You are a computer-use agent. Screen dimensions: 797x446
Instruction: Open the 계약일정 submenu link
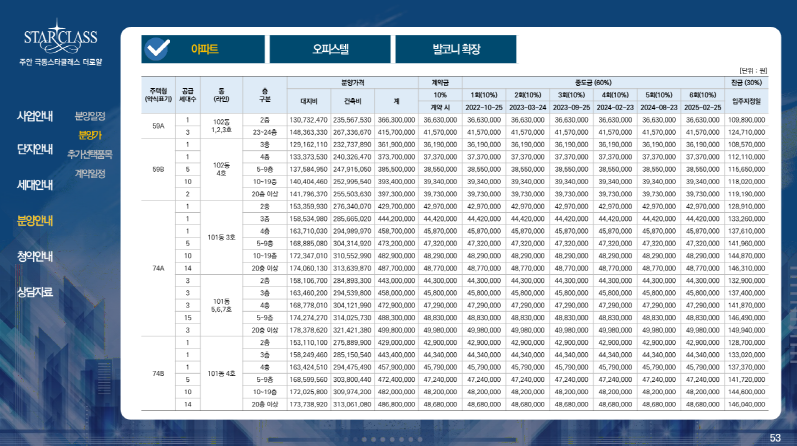(x=90, y=173)
